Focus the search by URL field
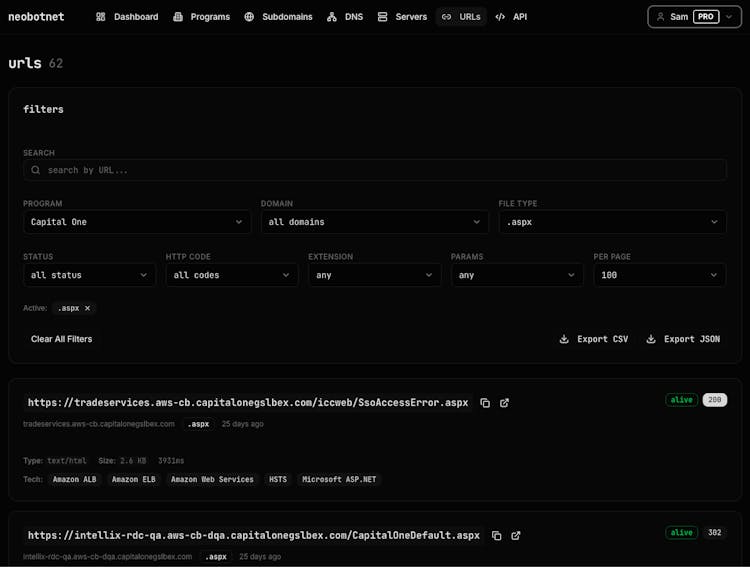This screenshot has height=567, width=750. tap(375, 170)
